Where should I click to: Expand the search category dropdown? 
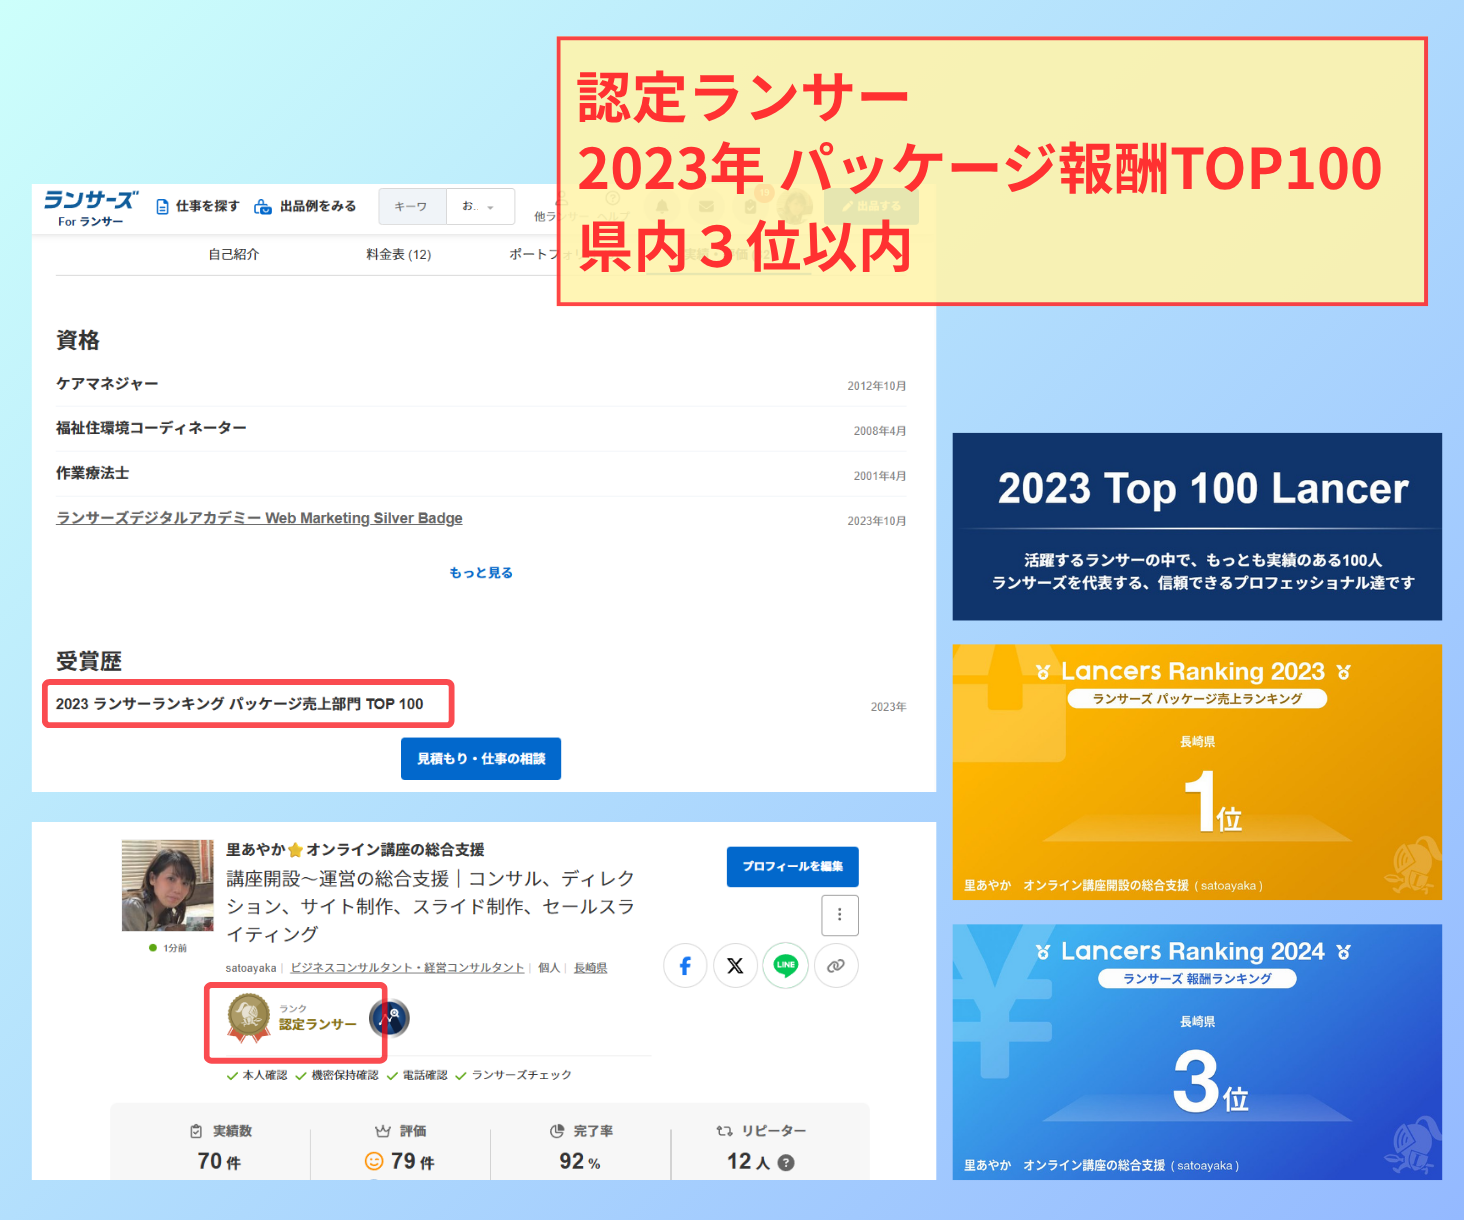coord(480,206)
